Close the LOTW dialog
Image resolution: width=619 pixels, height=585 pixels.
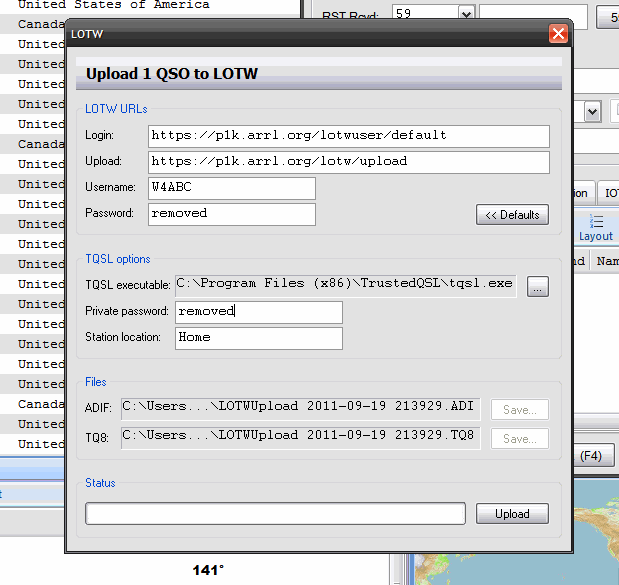[558, 34]
